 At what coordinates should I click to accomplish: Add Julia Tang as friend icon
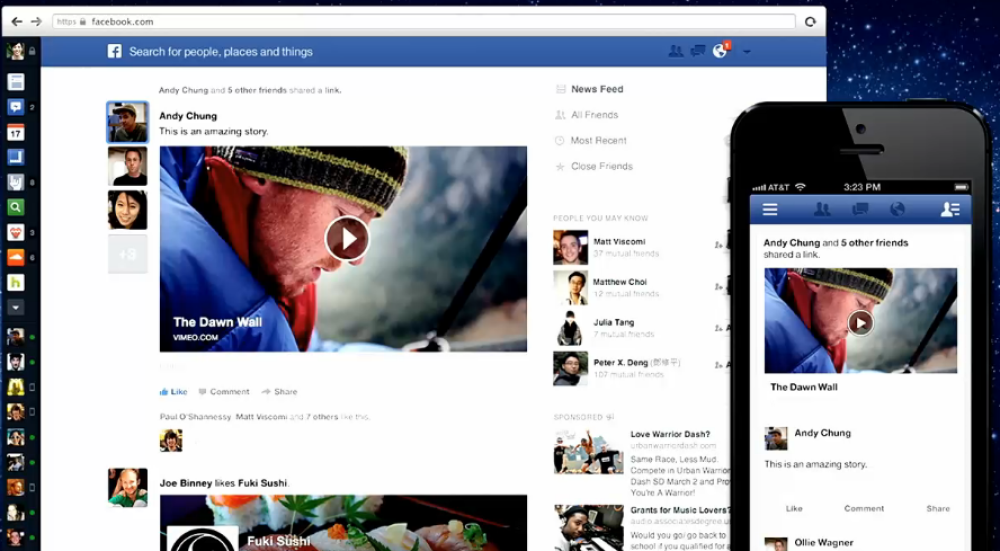tap(719, 328)
